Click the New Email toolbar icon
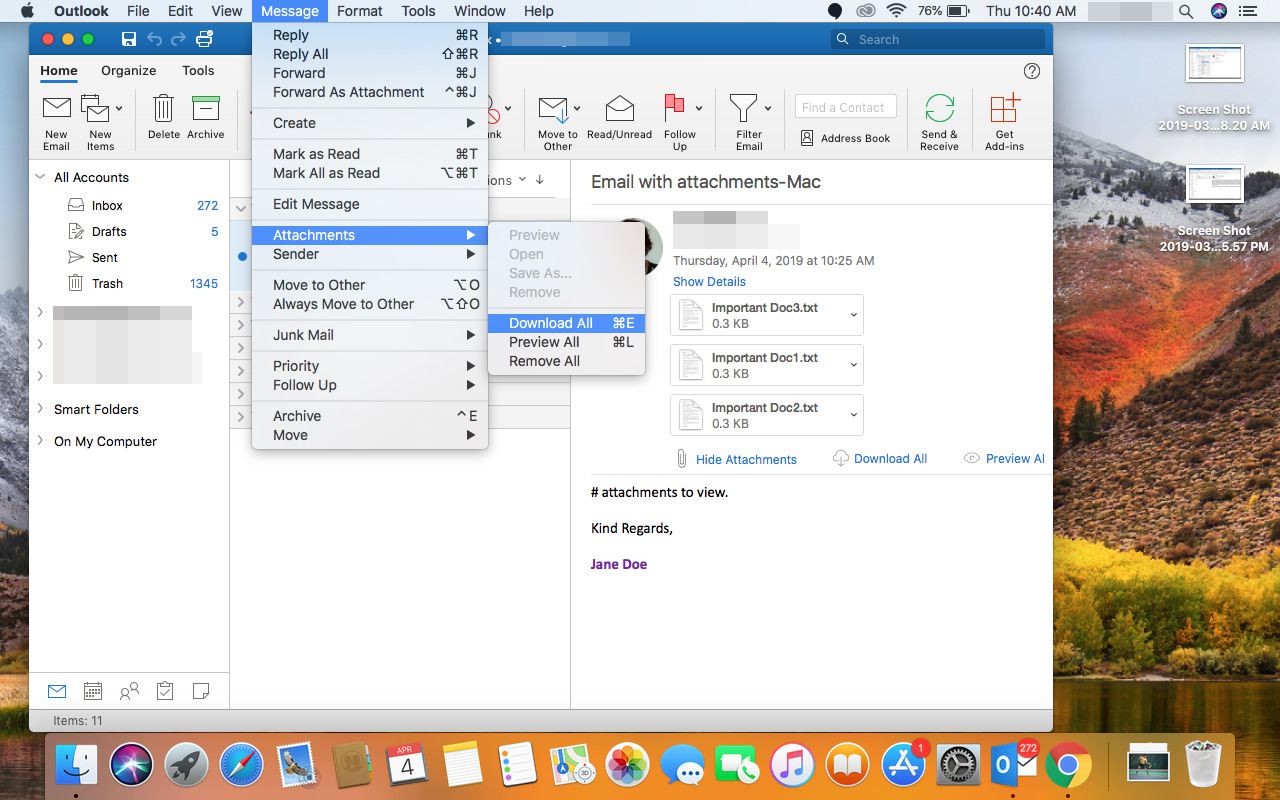 click(x=56, y=110)
